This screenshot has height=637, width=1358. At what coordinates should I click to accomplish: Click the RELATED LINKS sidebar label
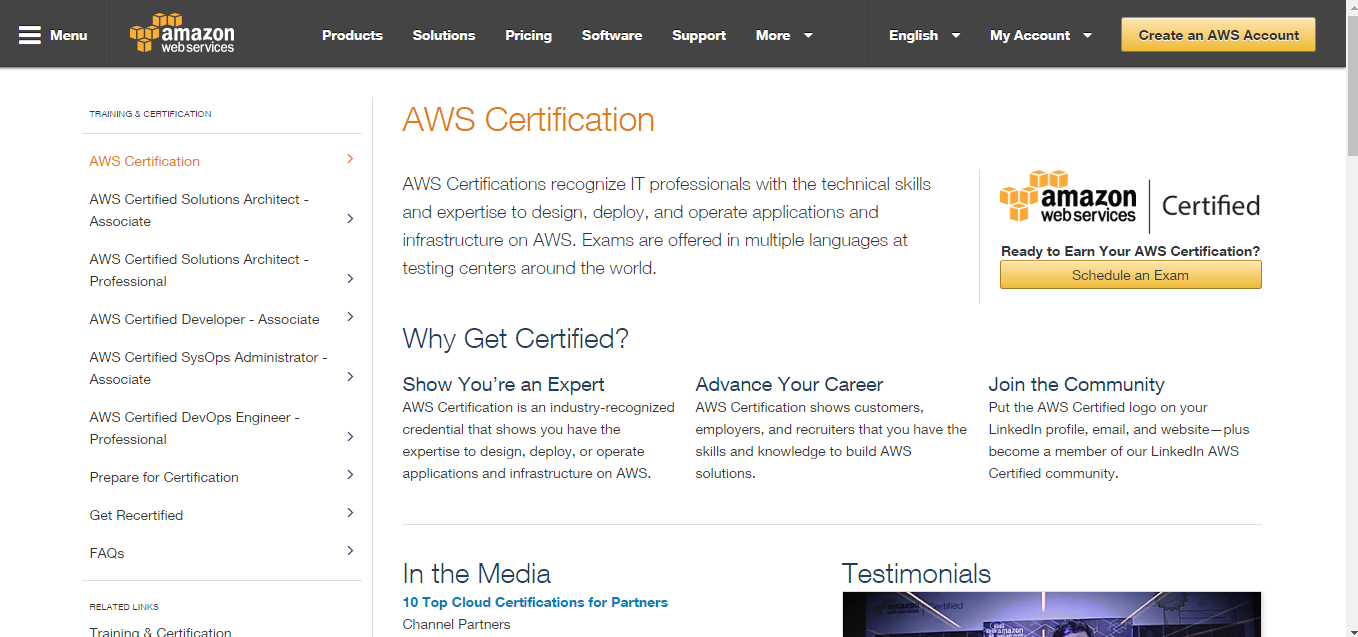pyautogui.click(x=124, y=607)
